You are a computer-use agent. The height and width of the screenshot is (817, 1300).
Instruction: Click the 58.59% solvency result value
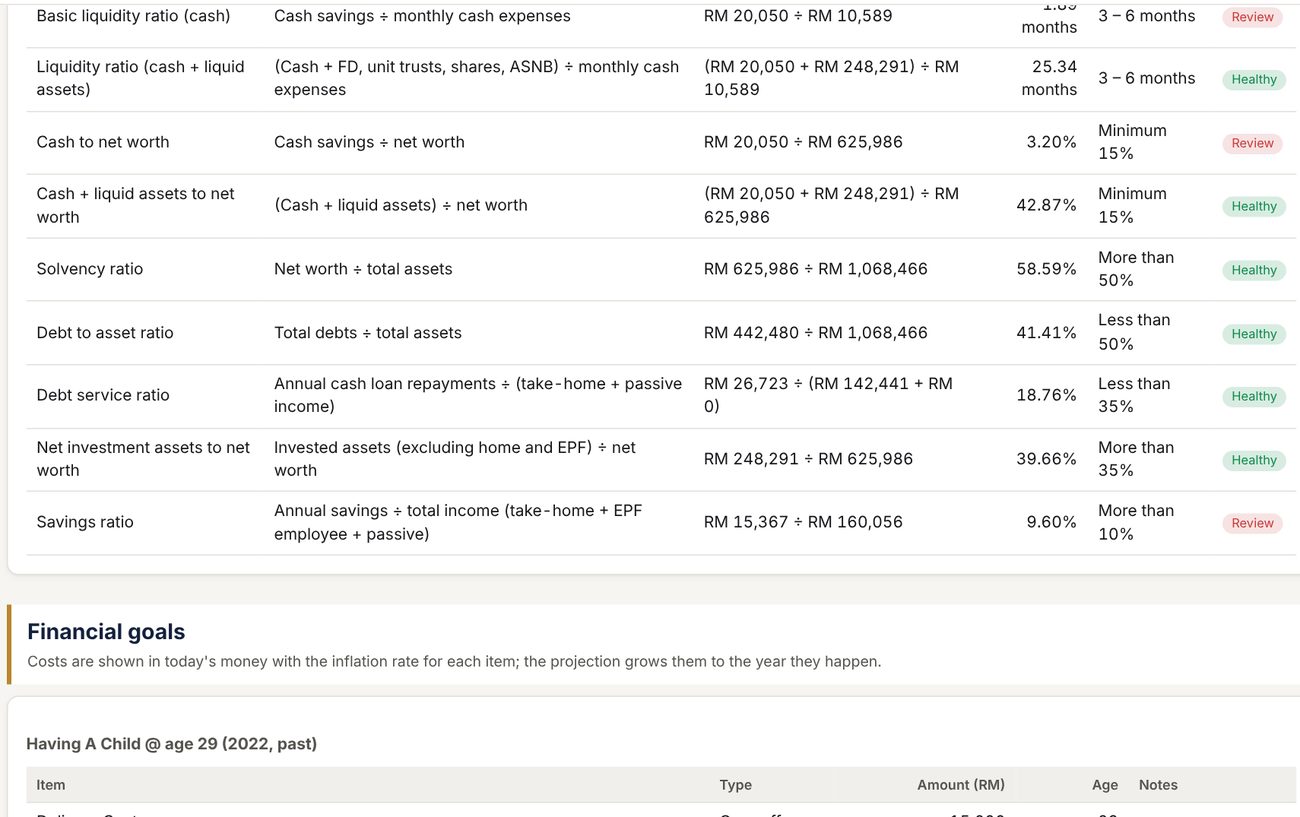point(1046,269)
